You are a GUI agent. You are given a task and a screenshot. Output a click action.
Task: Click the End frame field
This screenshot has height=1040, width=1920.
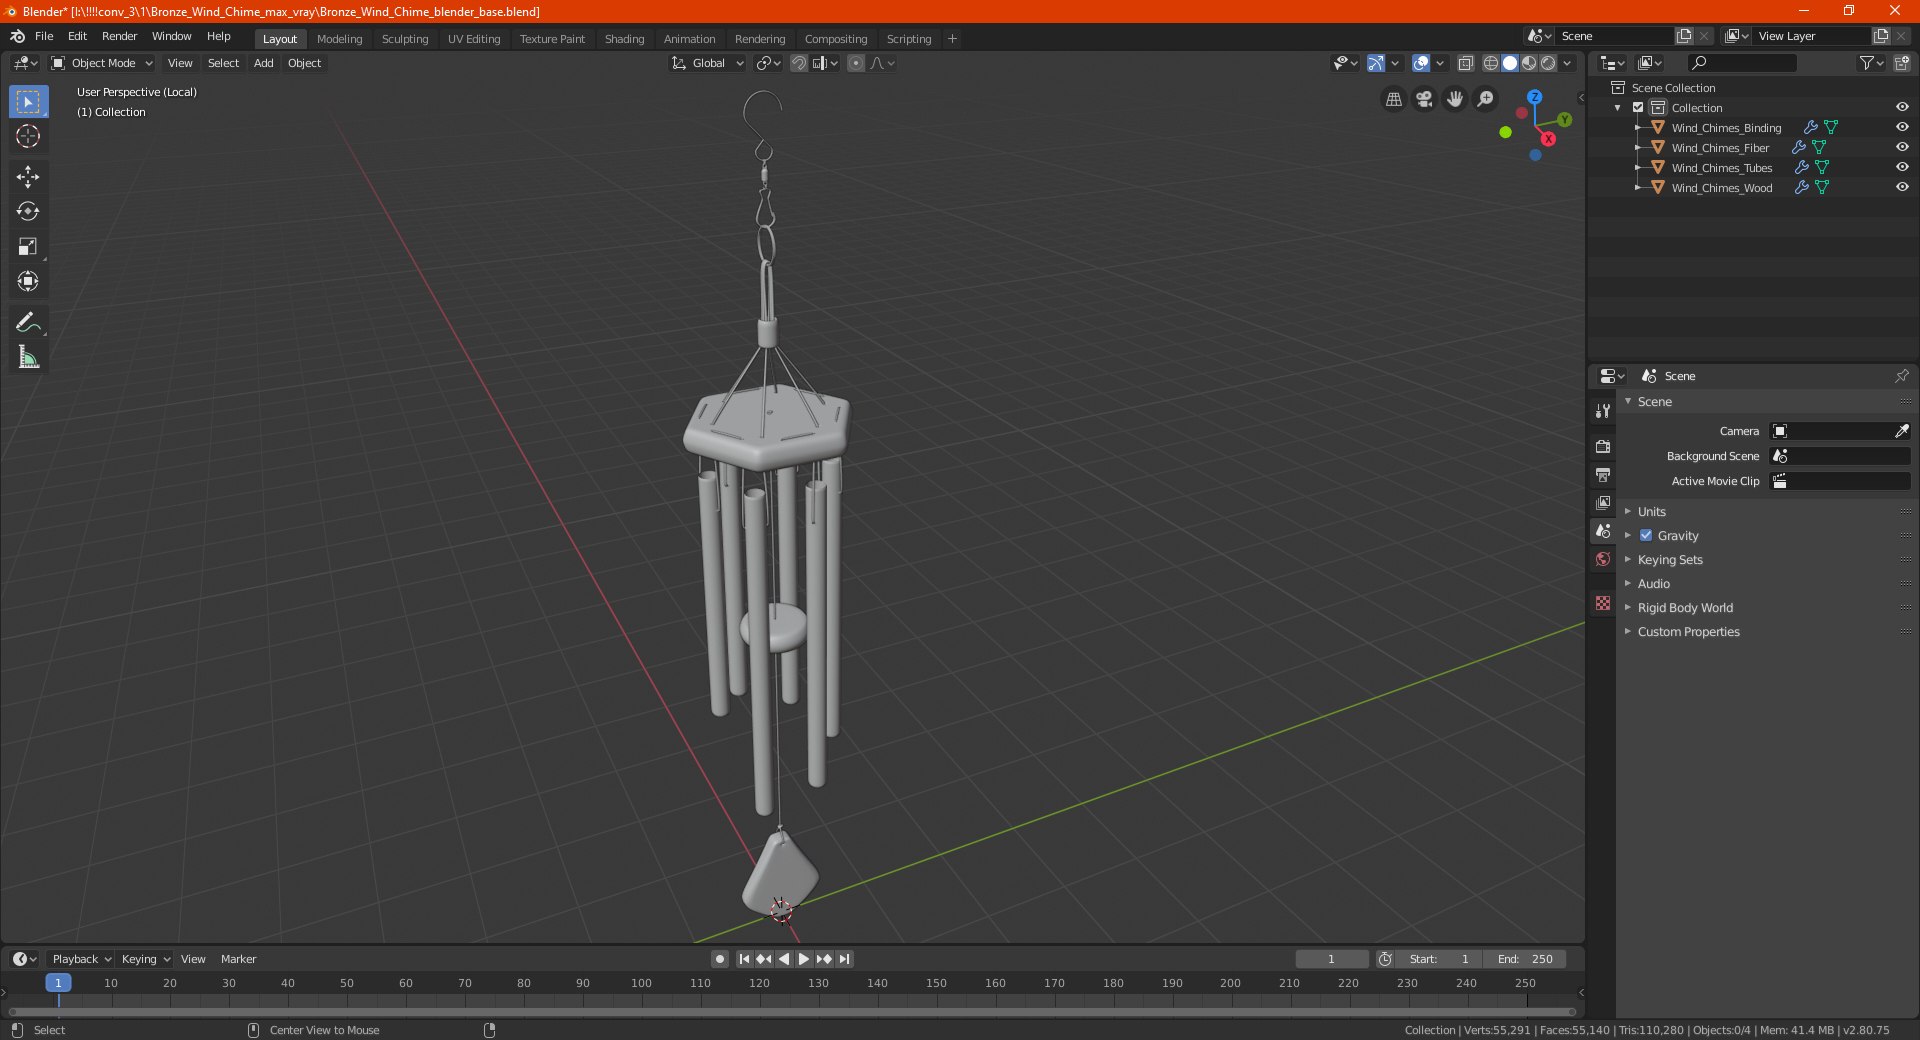click(x=1525, y=959)
